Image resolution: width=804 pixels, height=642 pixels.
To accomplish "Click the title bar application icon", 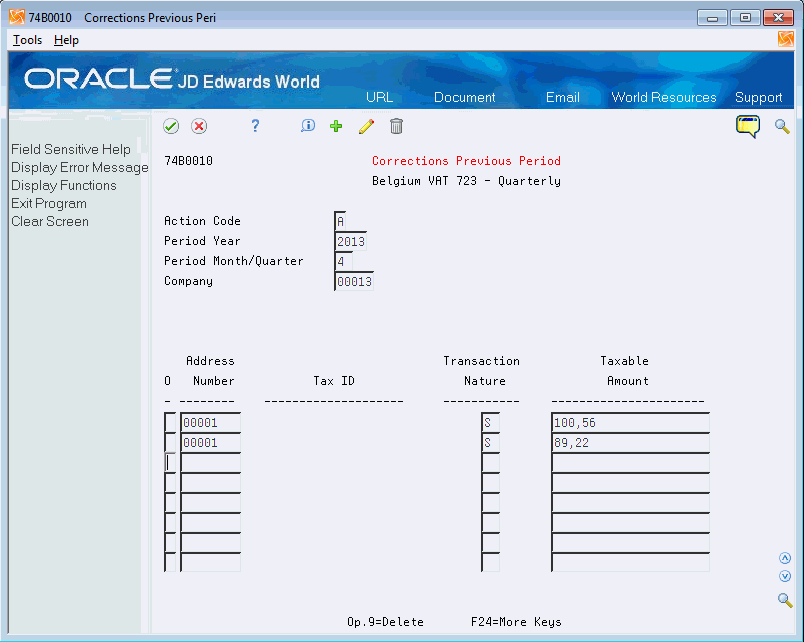I will tap(17, 17).
